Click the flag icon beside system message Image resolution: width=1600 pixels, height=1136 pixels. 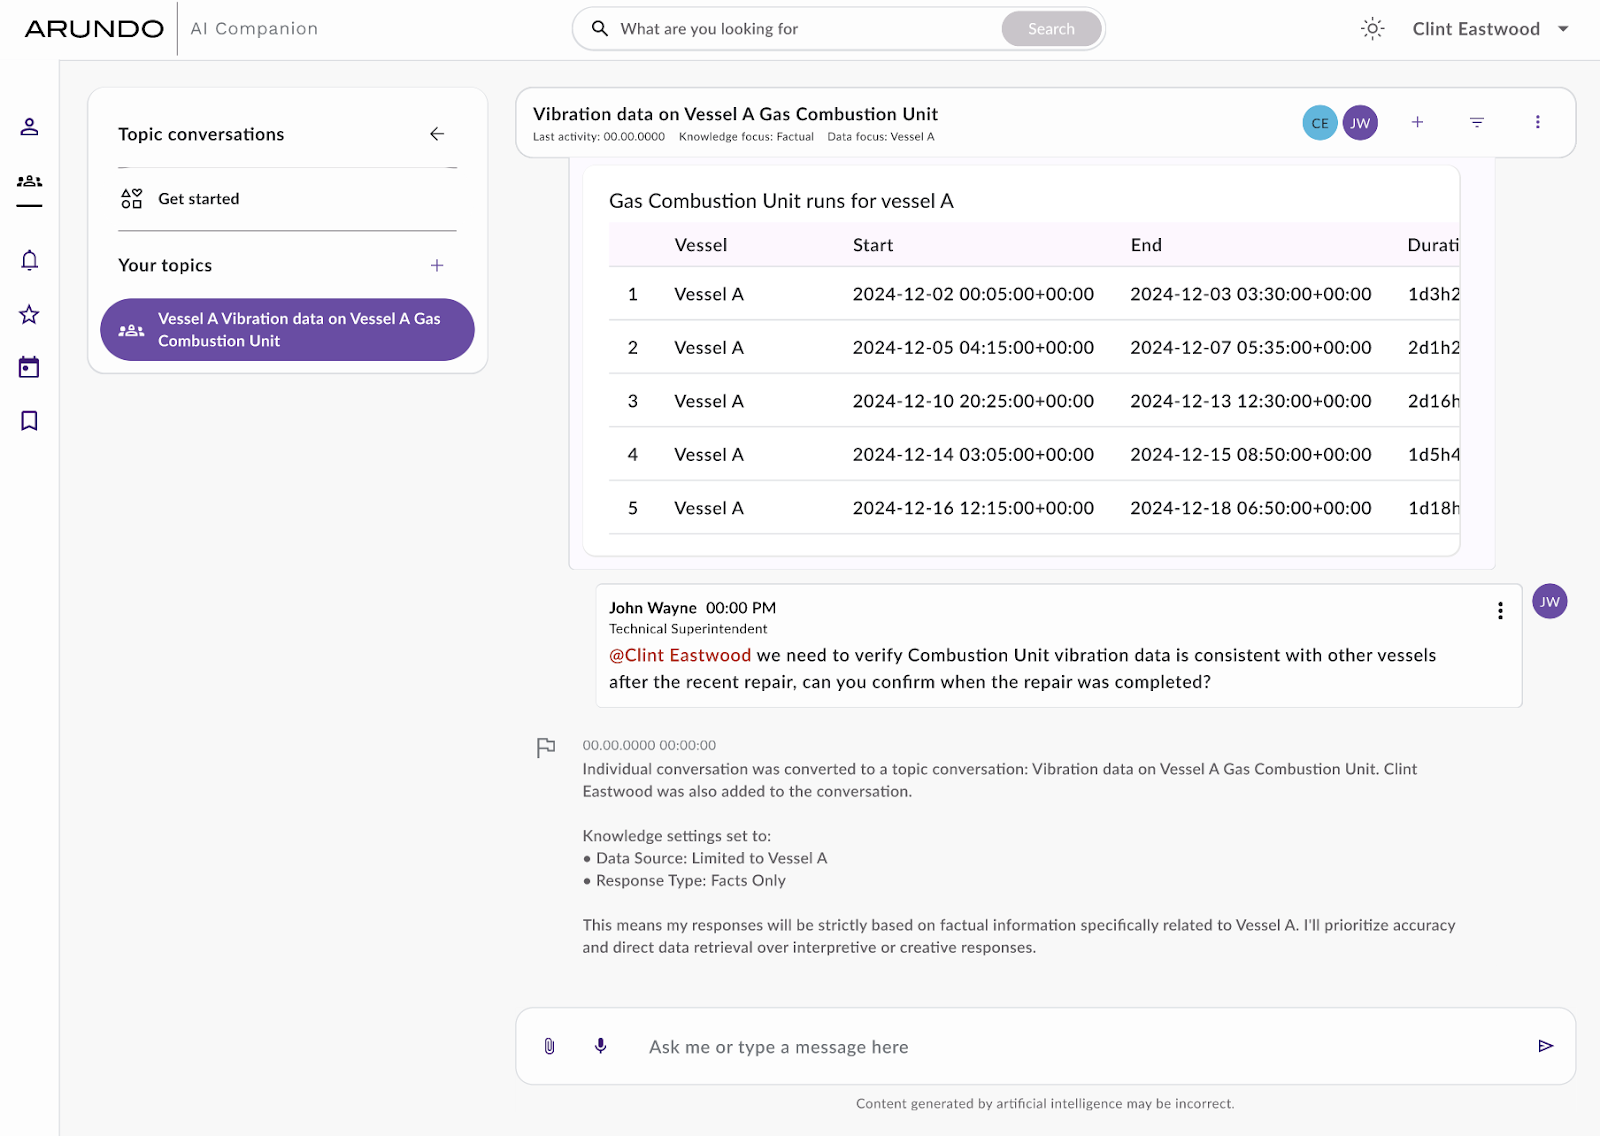546,747
